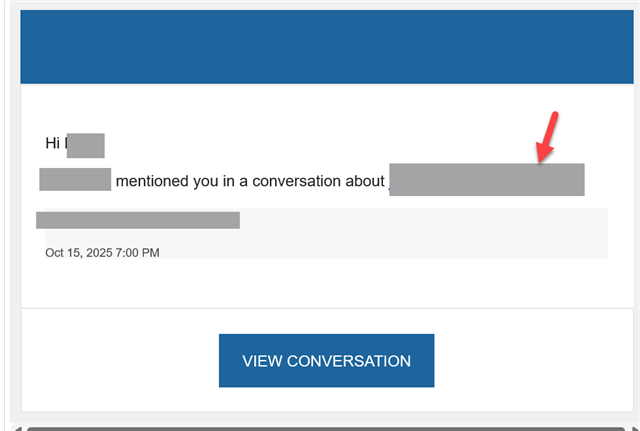Click the 'Oct 15, 2025 7:00 PM' timestamp
This screenshot has width=640, height=431.
[102, 253]
